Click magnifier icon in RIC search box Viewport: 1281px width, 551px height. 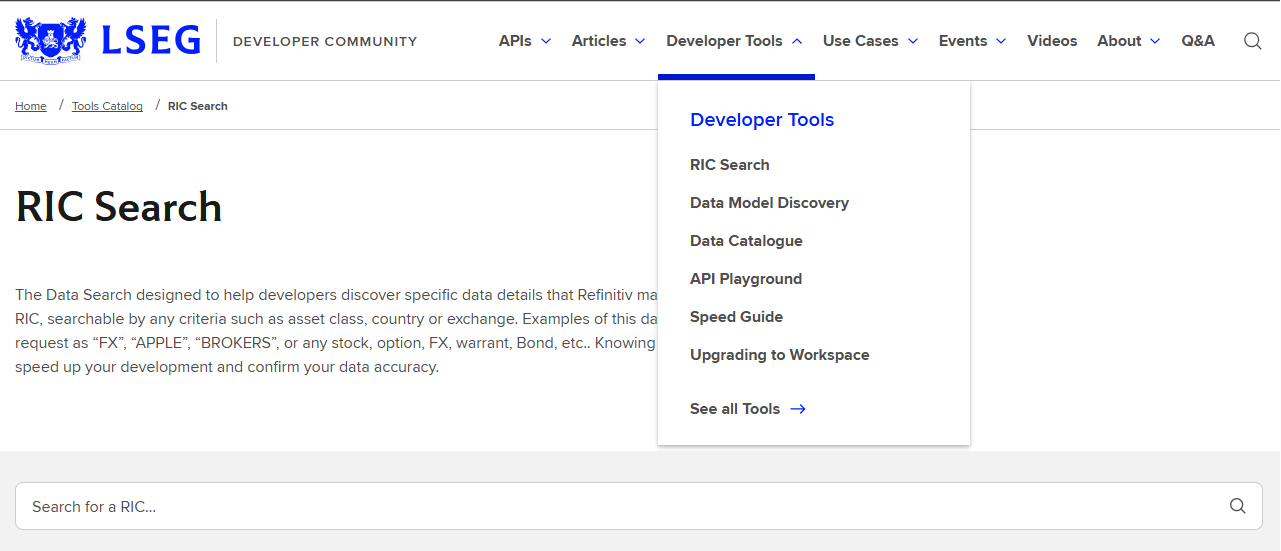pyautogui.click(x=1238, y=506)
